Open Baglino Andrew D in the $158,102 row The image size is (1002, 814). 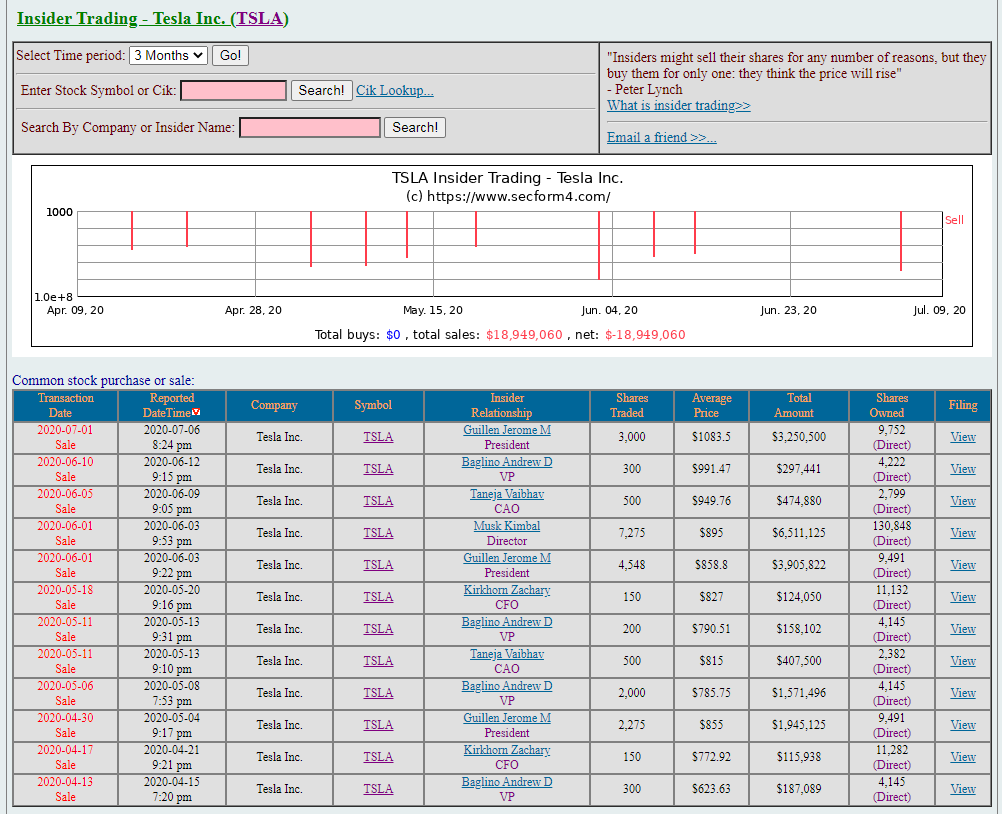pos(507,622)
